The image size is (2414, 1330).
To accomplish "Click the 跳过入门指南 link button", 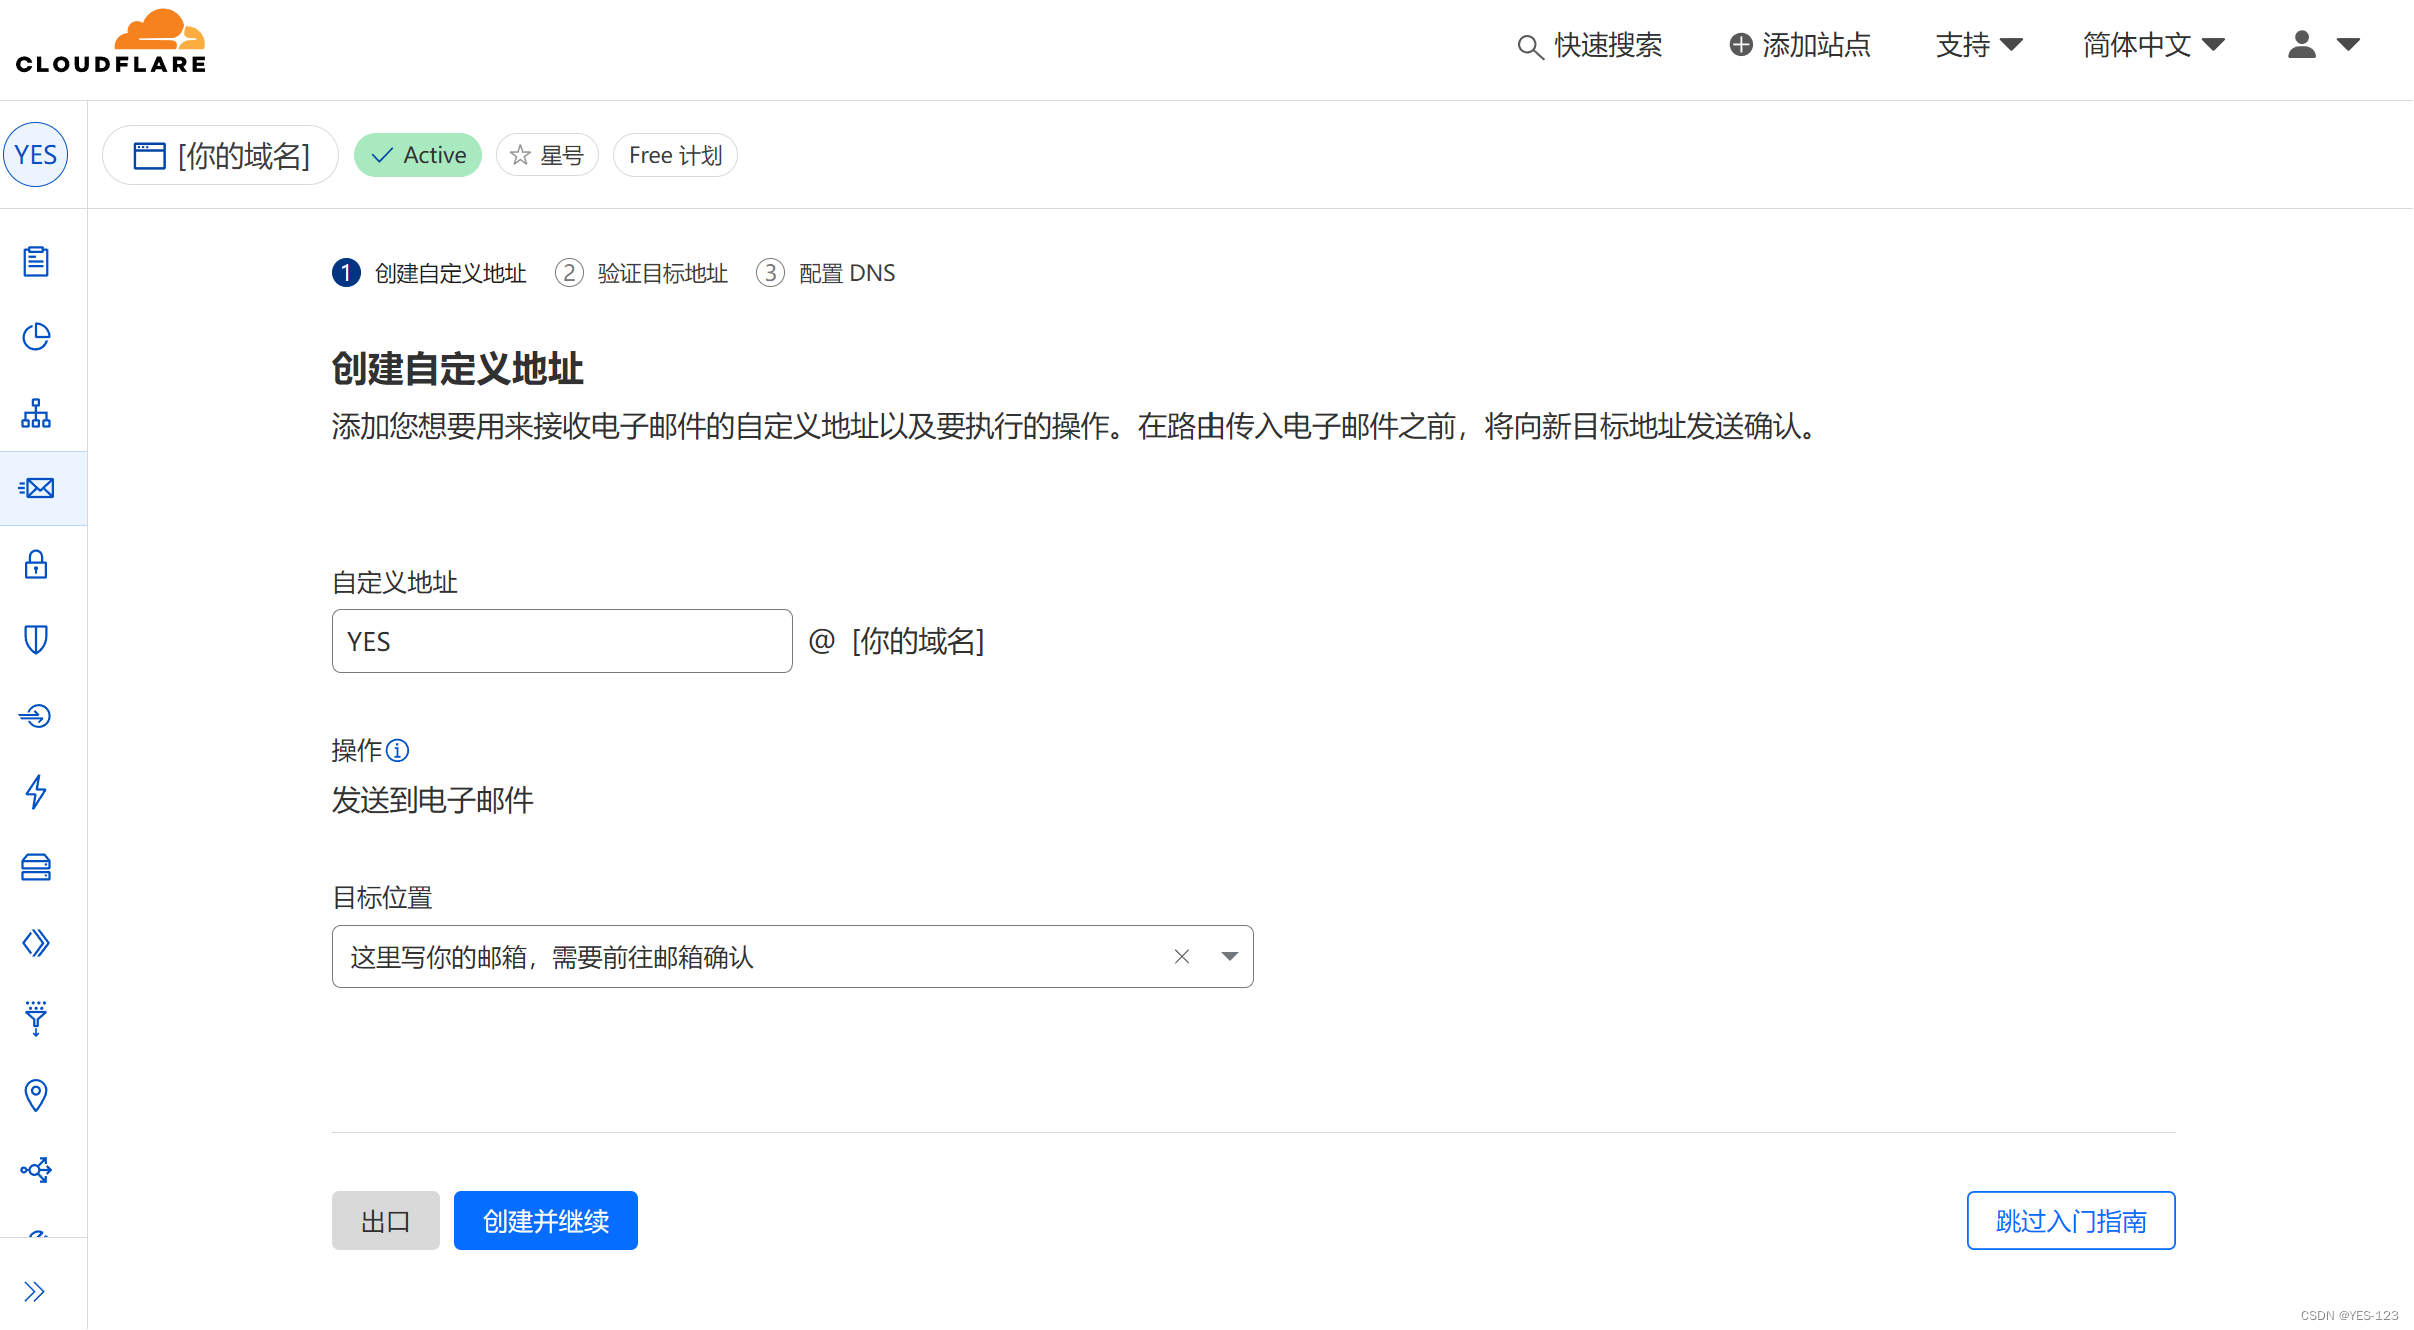I will 2070,1220.
